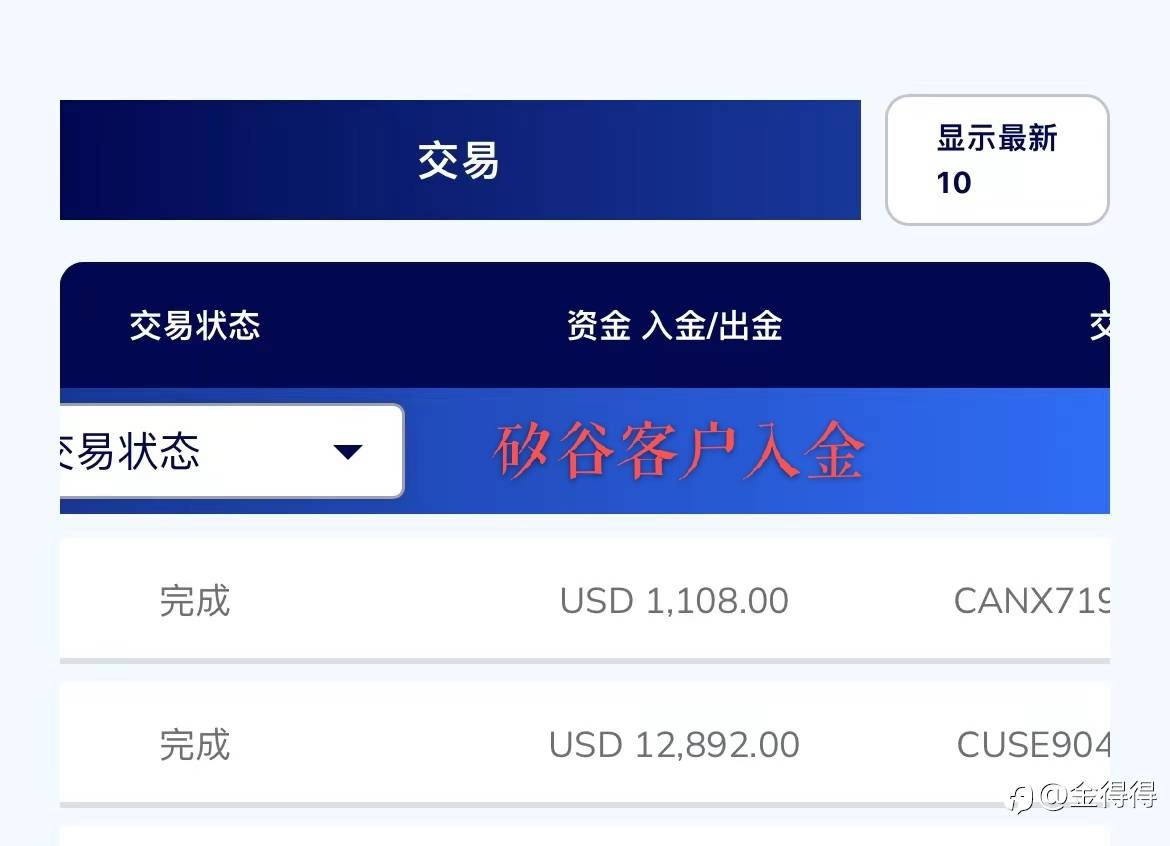Click 完成 status in the USD 12,892.00 row
Screen dimensions: 1170x846
point(195,745)
